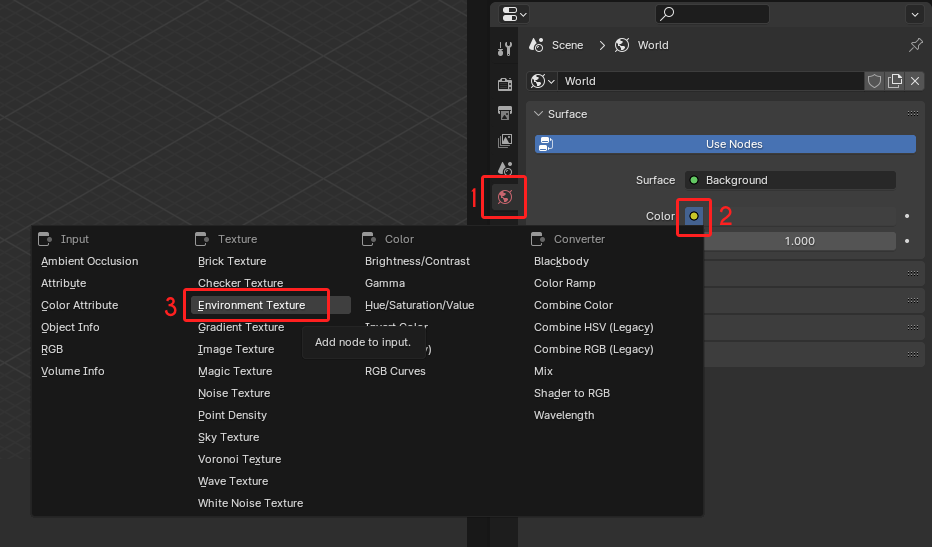932x547 pixels.
Task: Open the World data-block browse dropdown
Action: point(543,81)
